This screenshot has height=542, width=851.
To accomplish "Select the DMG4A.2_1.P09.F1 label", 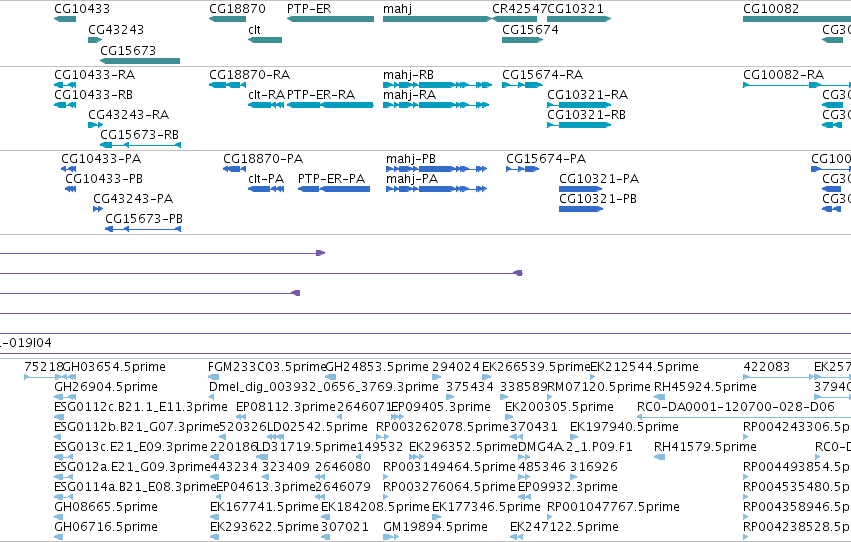I will pyautogui.click(x=575, y=447).
